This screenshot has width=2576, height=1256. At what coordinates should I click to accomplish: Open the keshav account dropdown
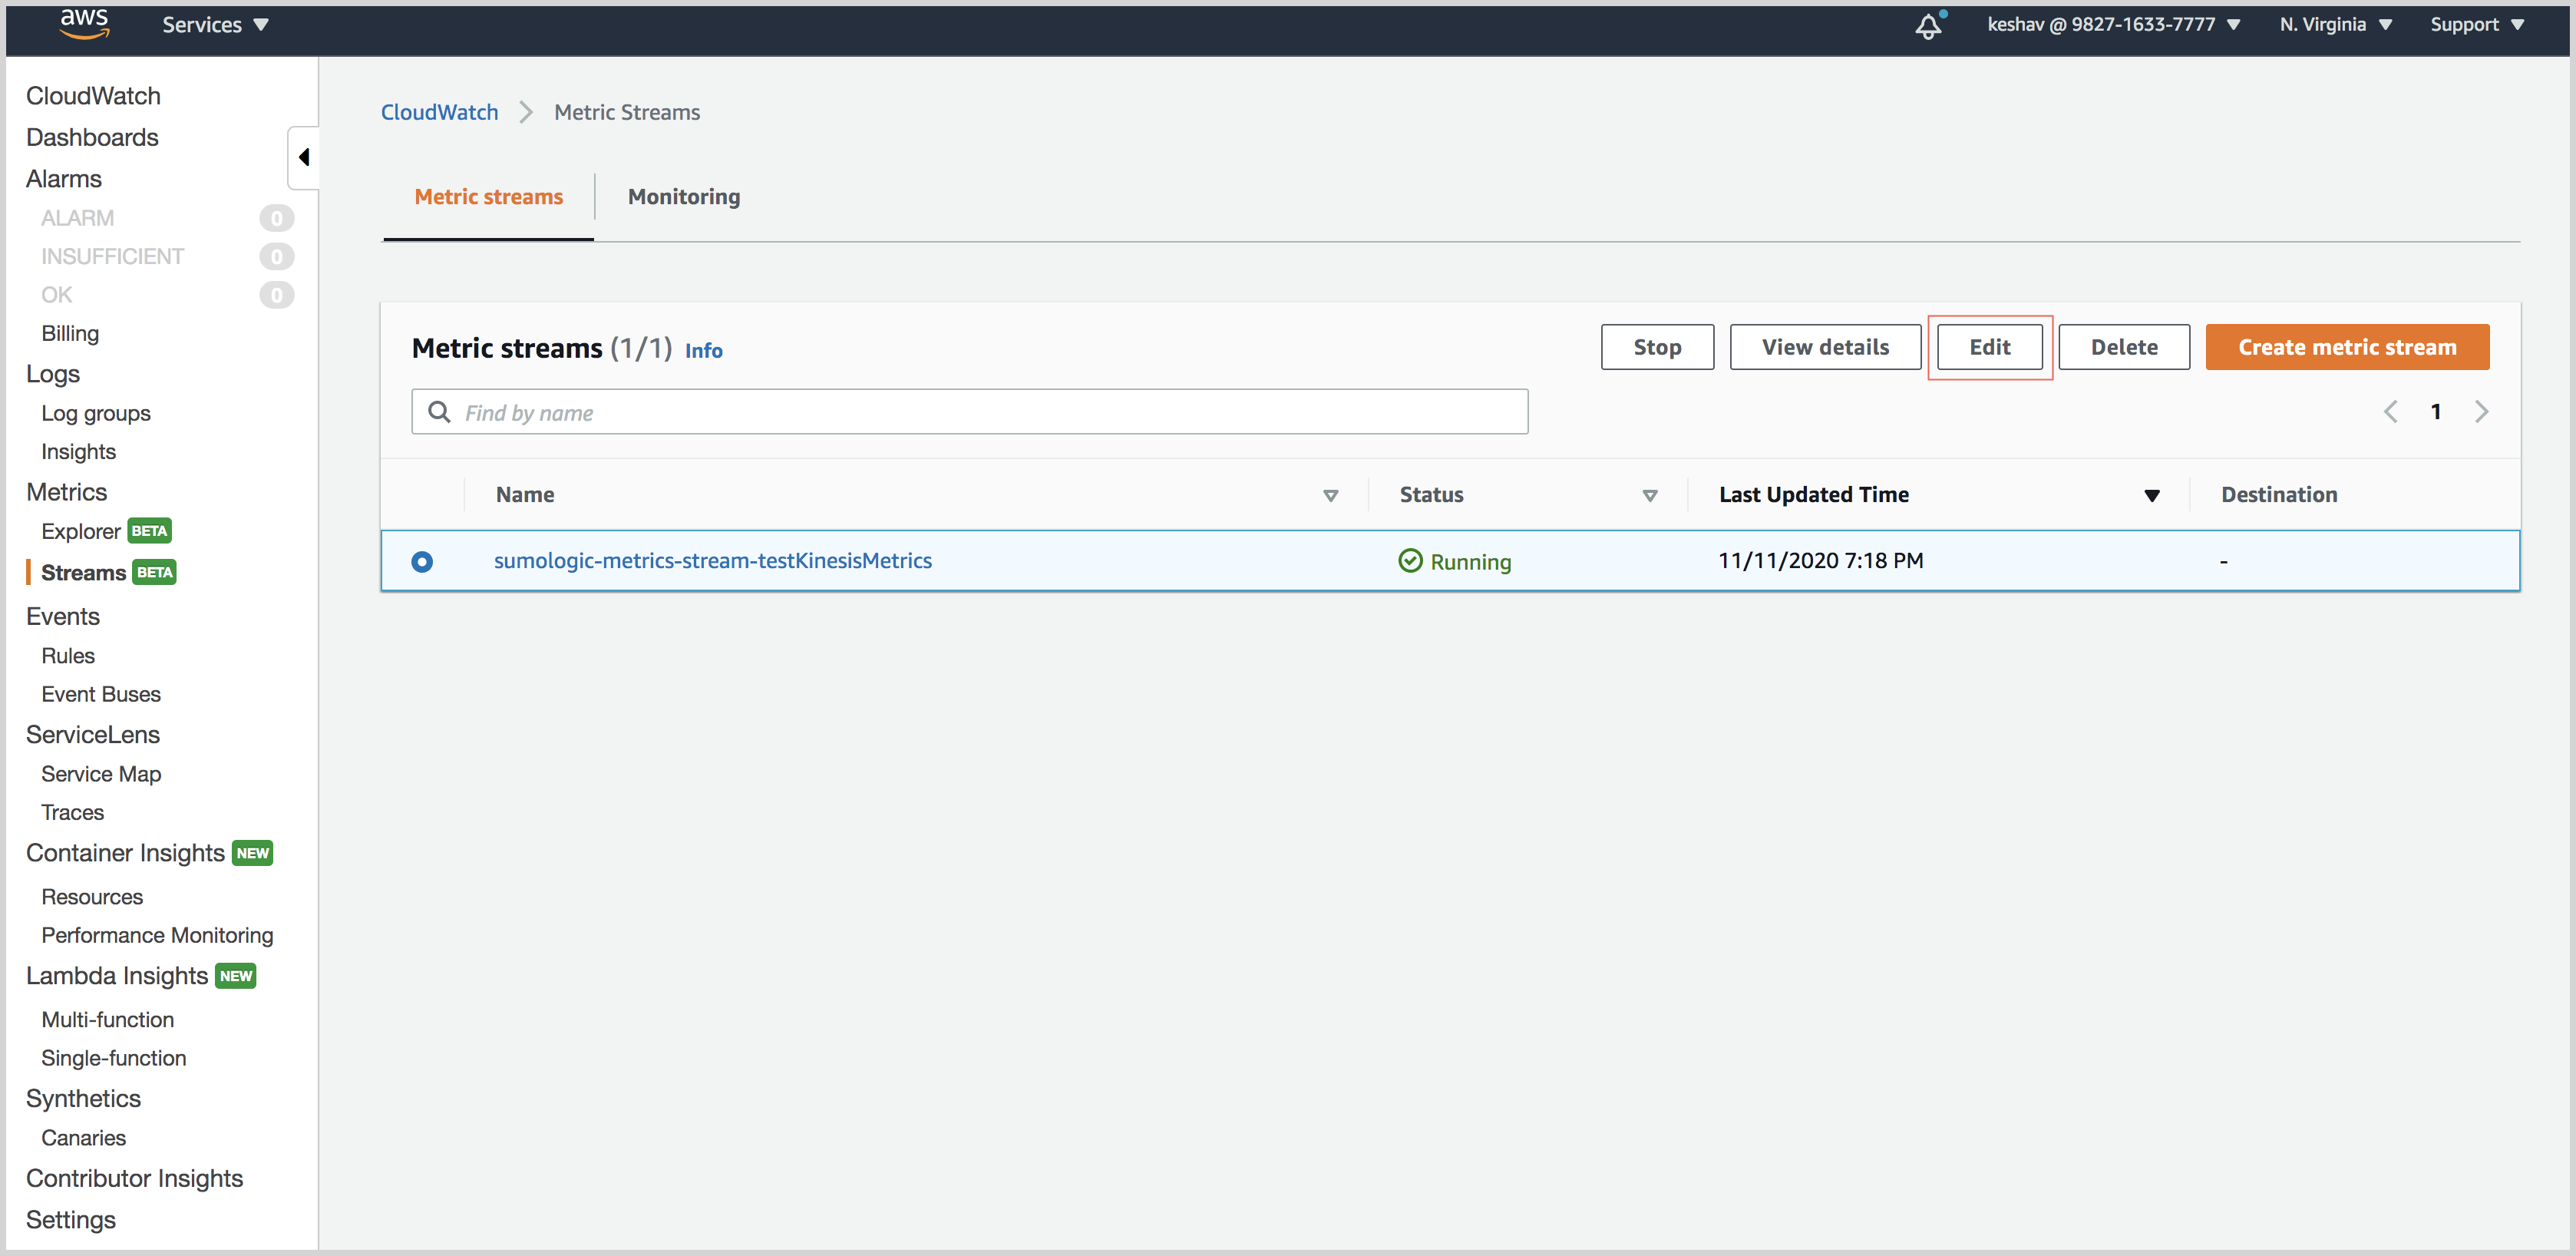pyautogui.click(x=2113, y=25)
